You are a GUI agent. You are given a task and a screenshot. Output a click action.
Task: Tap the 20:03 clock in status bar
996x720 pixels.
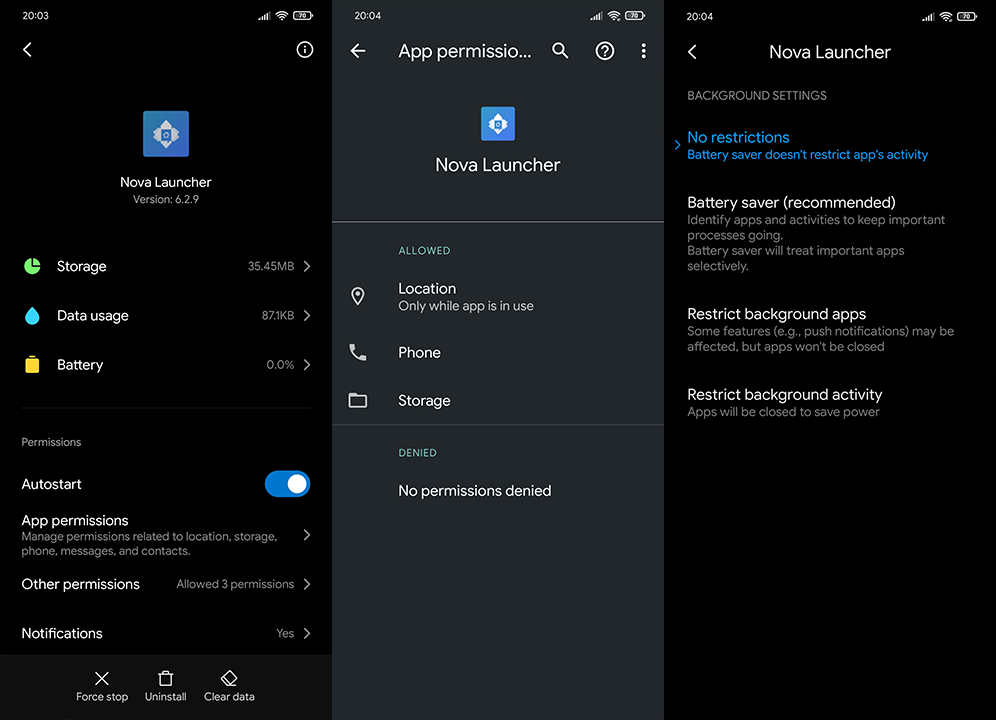(36, 16)
